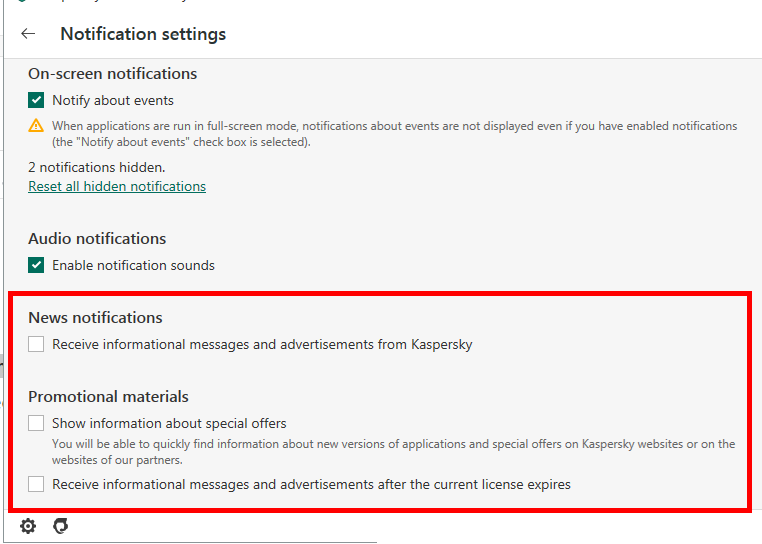Image resolution: width=762 pixels, height=544 pixels.
Task: Select the Promotional materials heading
Action: pyautogui.click(x=108, y=396)
